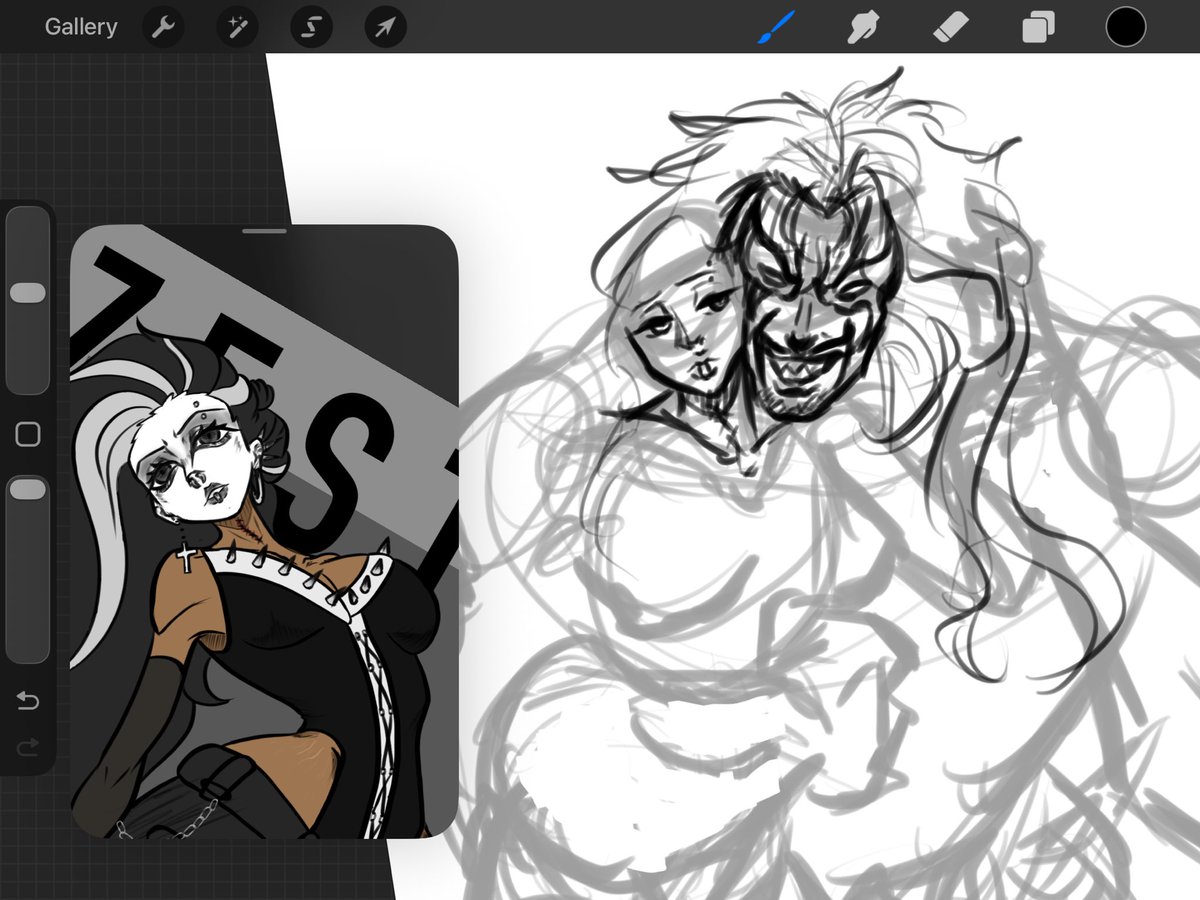Open the black color picker swatch
The image size is (1200, 900).
click(1126, 27)
